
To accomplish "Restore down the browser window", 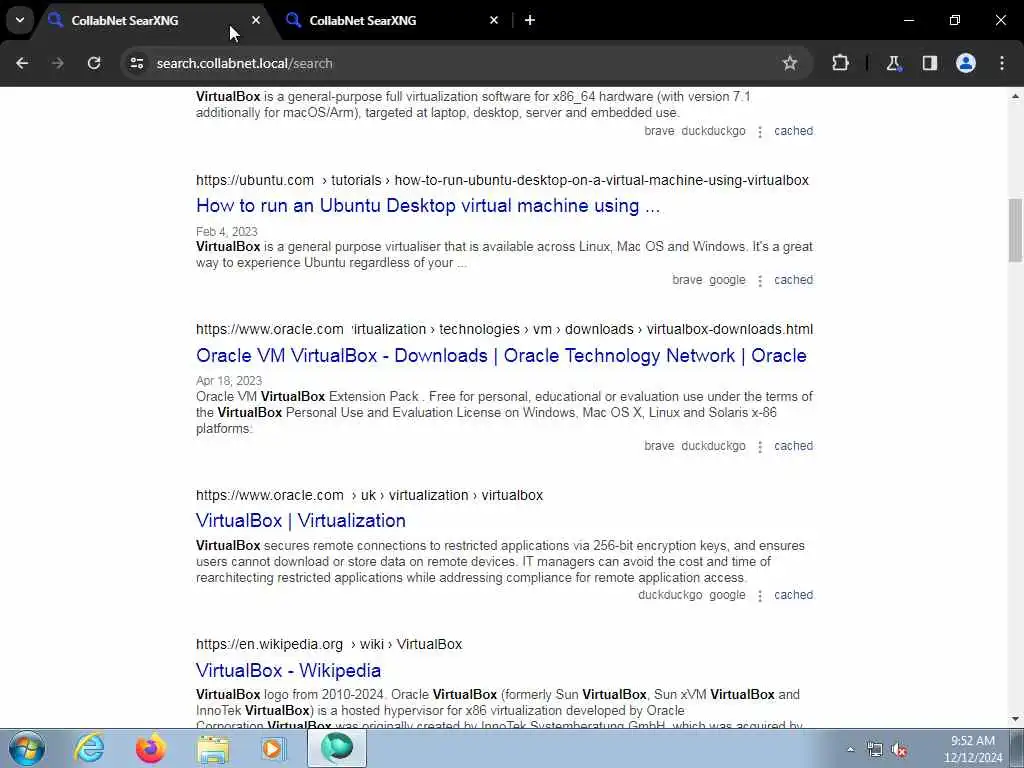I will [955, 20].
